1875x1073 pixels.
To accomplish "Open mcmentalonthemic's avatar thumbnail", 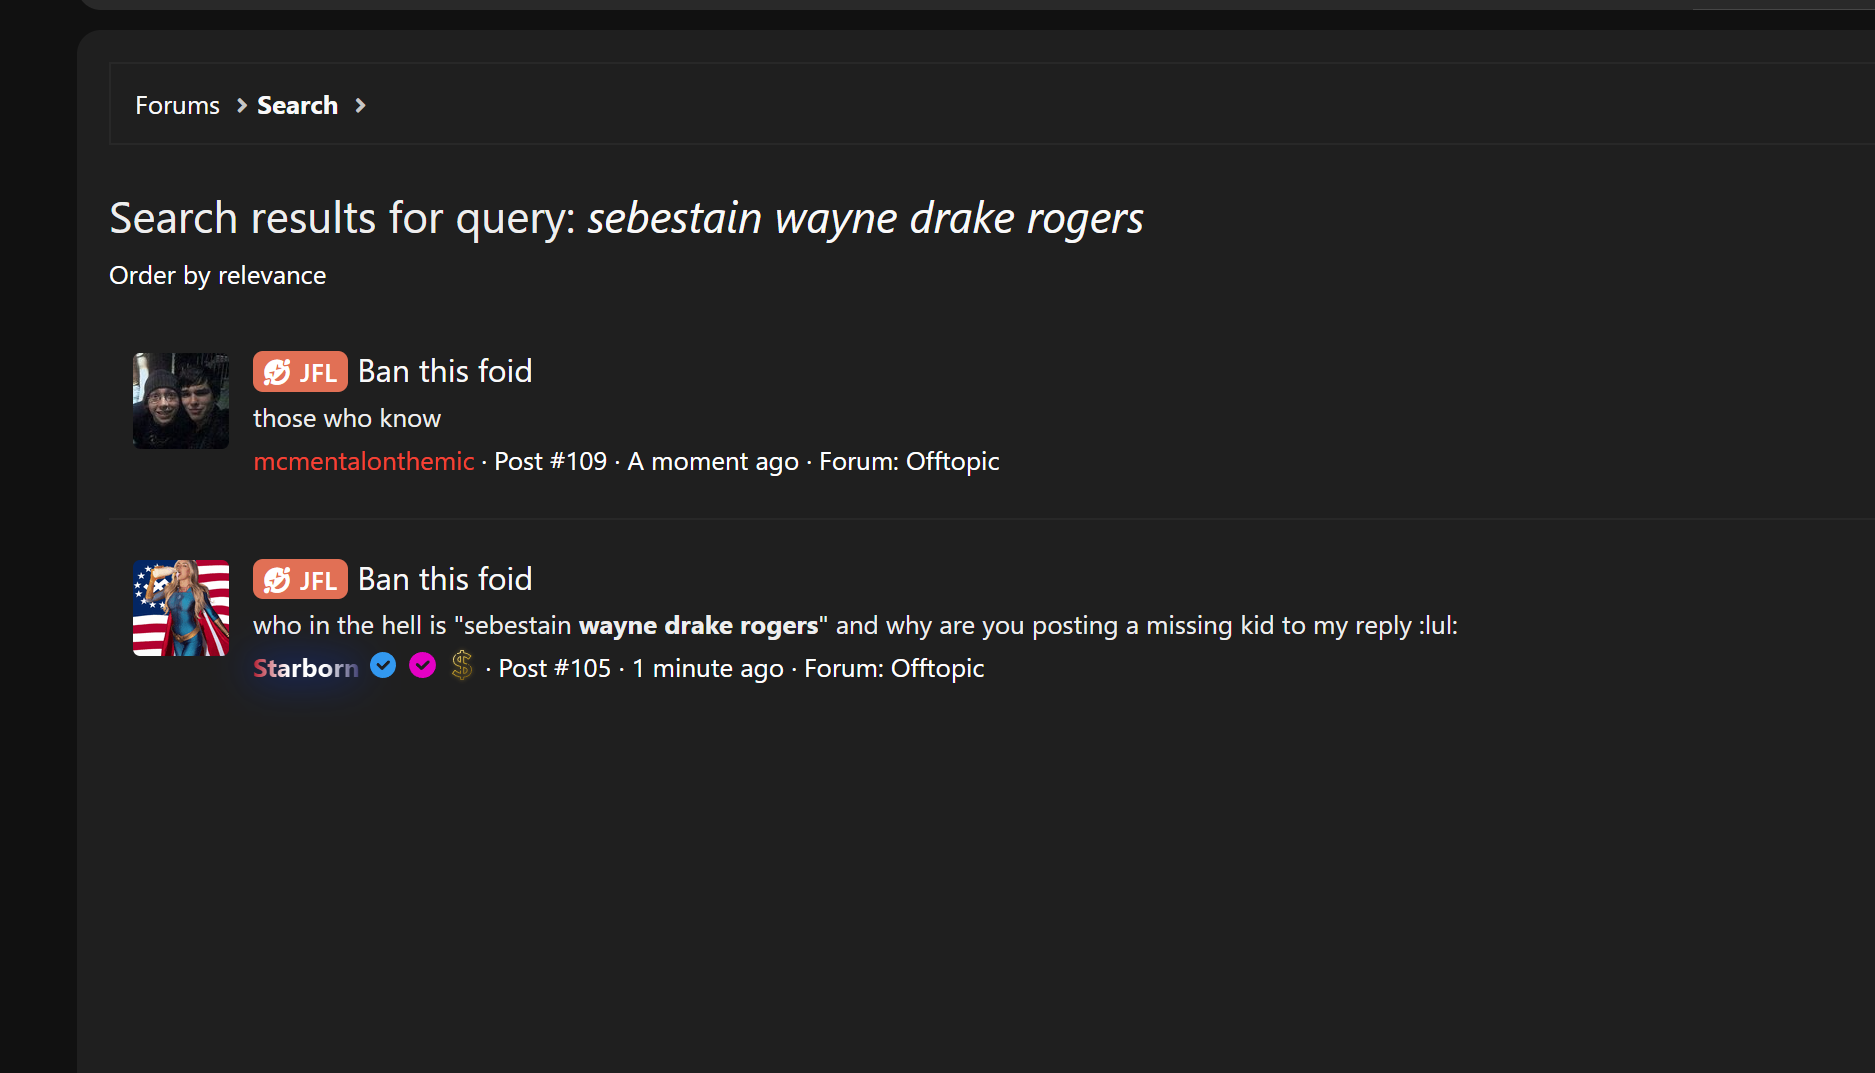I will [181, 401].
